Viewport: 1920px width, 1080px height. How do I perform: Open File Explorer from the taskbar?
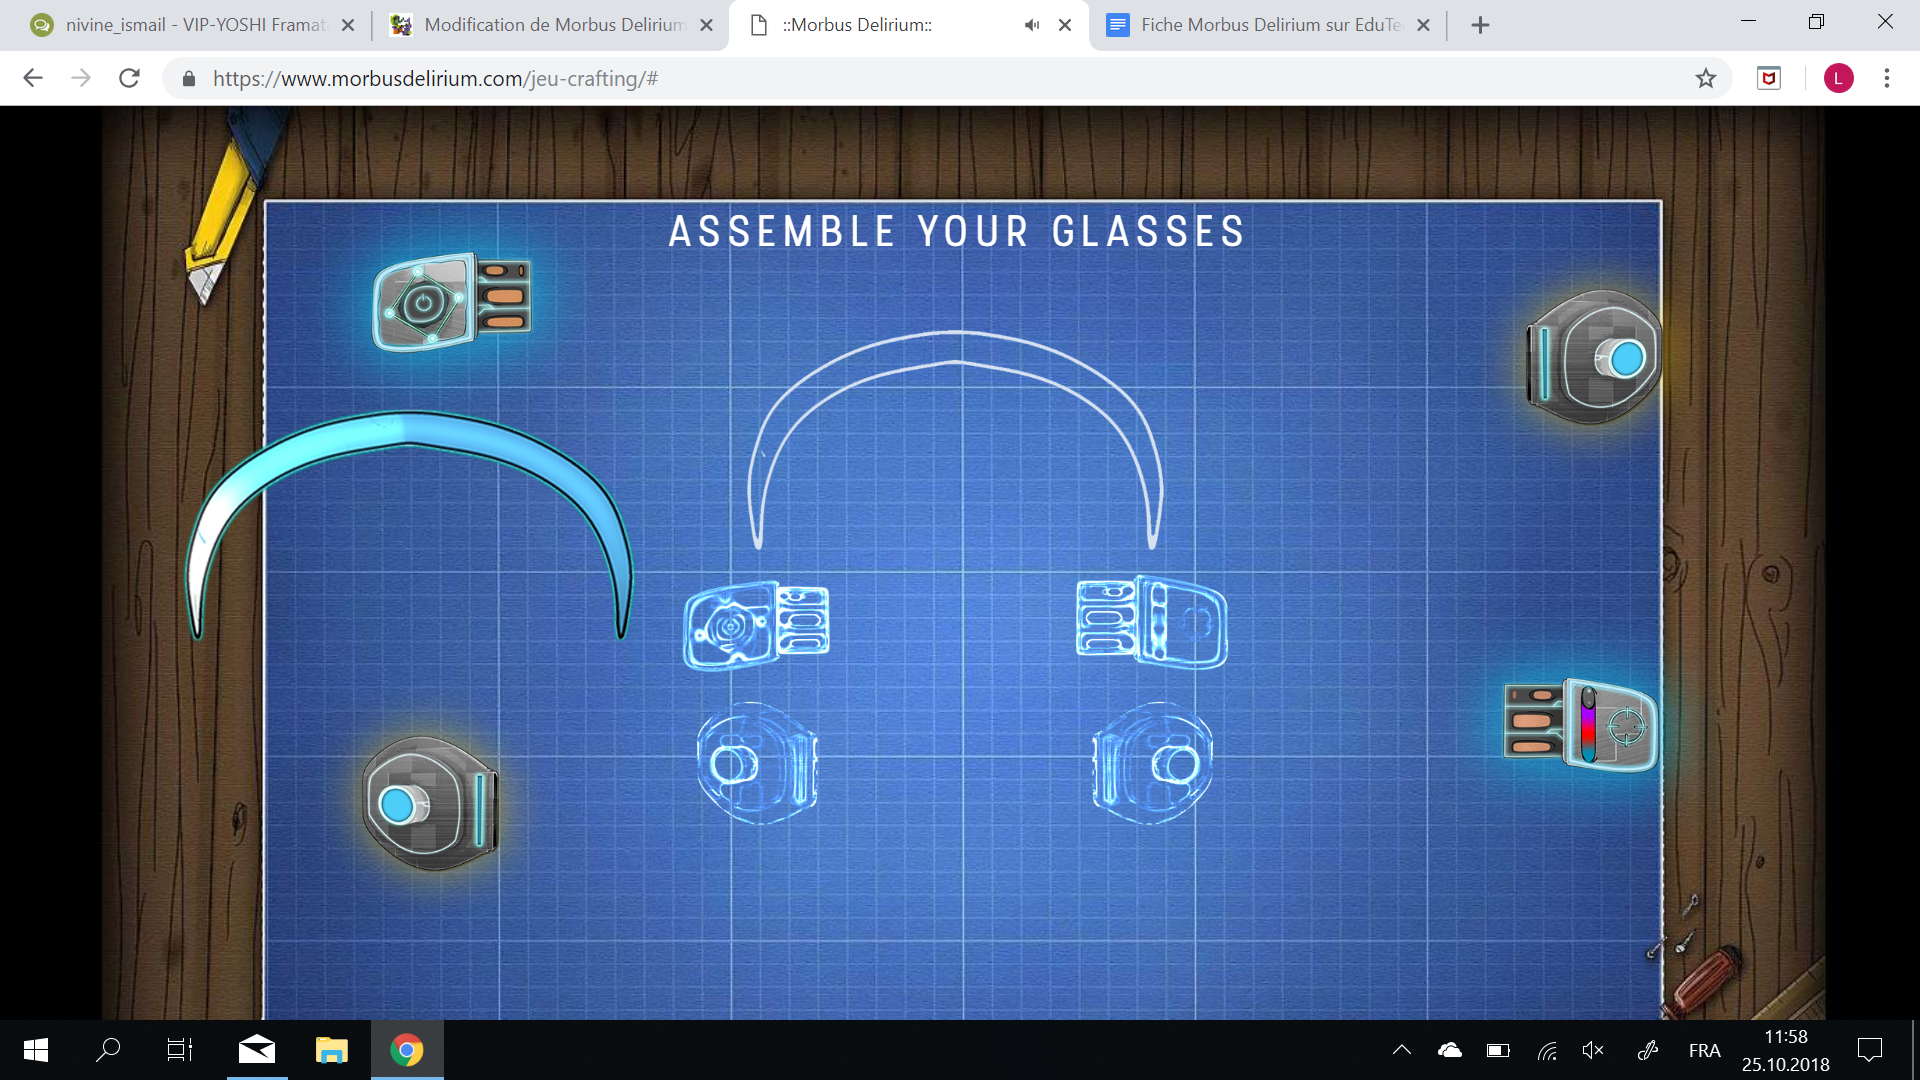point(331,1050)
